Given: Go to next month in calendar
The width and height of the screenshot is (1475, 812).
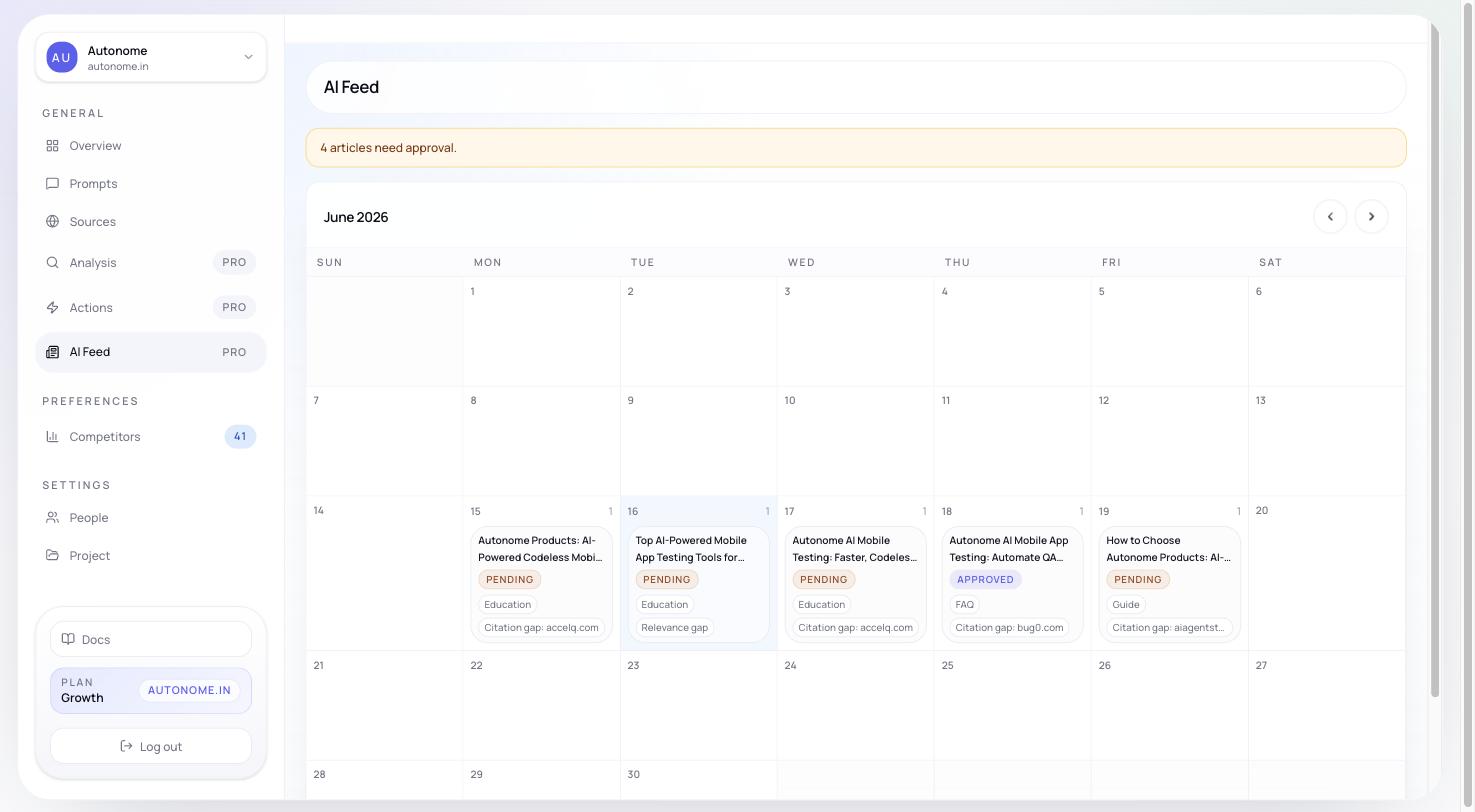Looking at the screenshot, I should [1371, 217].
